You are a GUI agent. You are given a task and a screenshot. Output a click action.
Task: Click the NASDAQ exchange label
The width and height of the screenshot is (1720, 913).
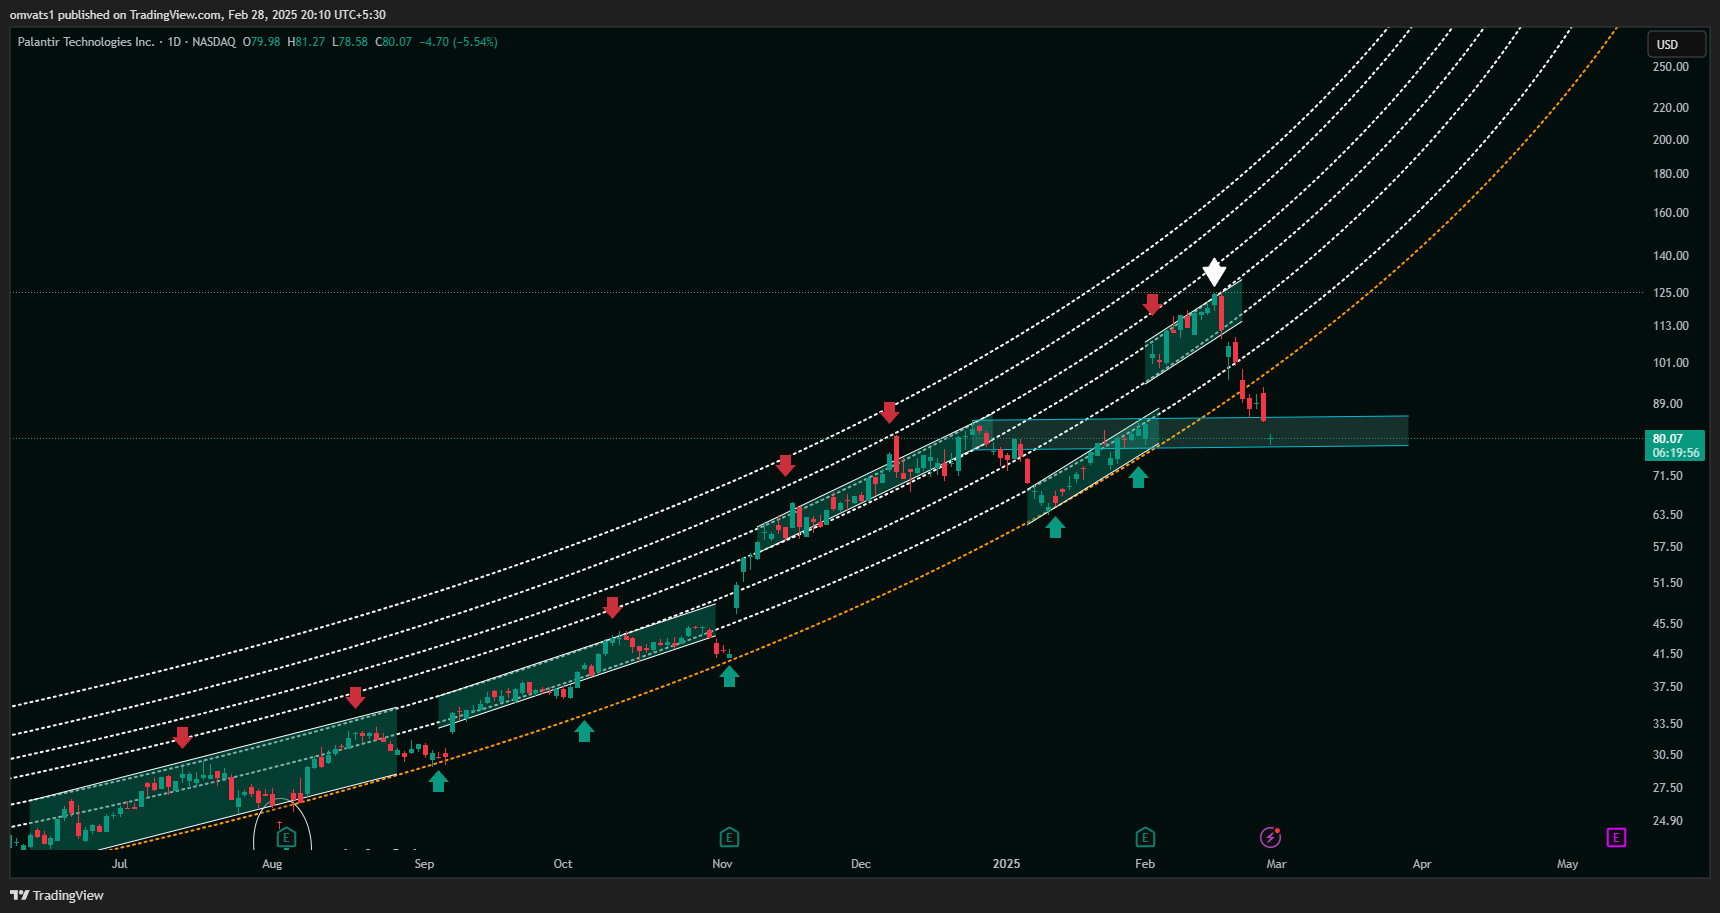point(214,42)
